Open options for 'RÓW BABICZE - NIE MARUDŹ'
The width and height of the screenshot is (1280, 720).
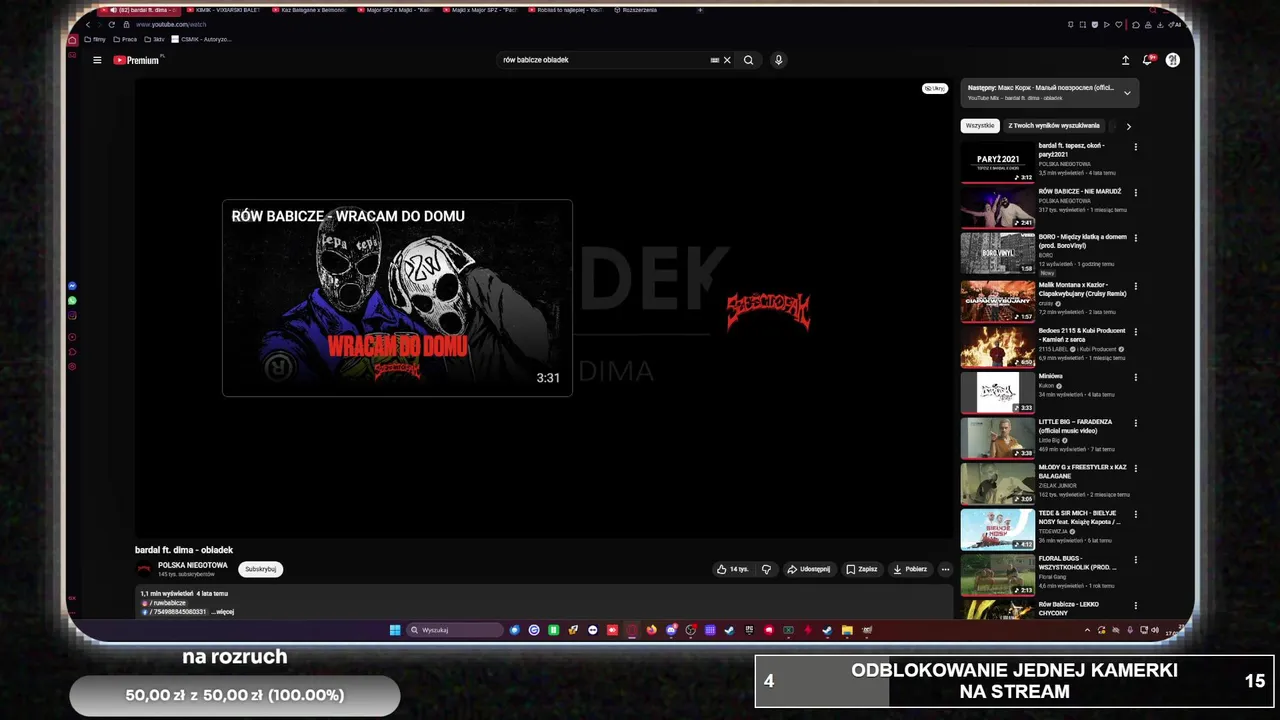1135,193
